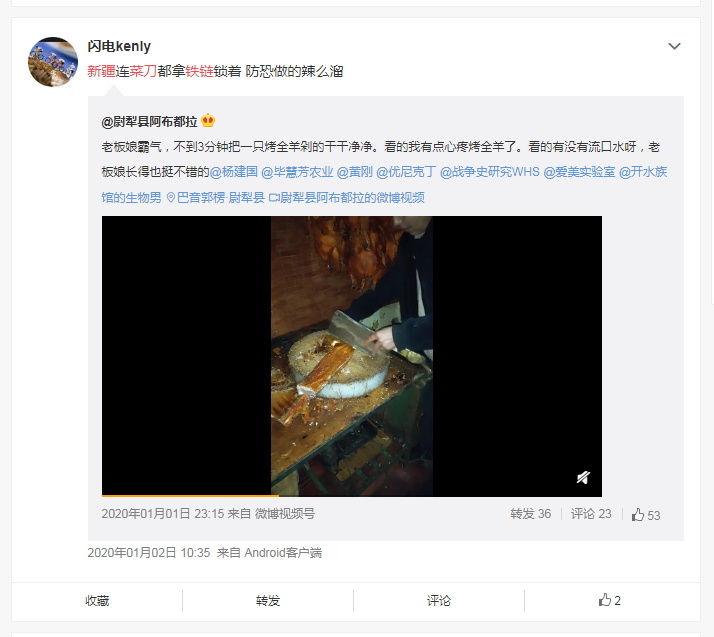Click the 菜刀 highlighted keyword
Image resolution: width=714 pixels, height=637 pixels.
pyautogui.click(x=143, y=71)
